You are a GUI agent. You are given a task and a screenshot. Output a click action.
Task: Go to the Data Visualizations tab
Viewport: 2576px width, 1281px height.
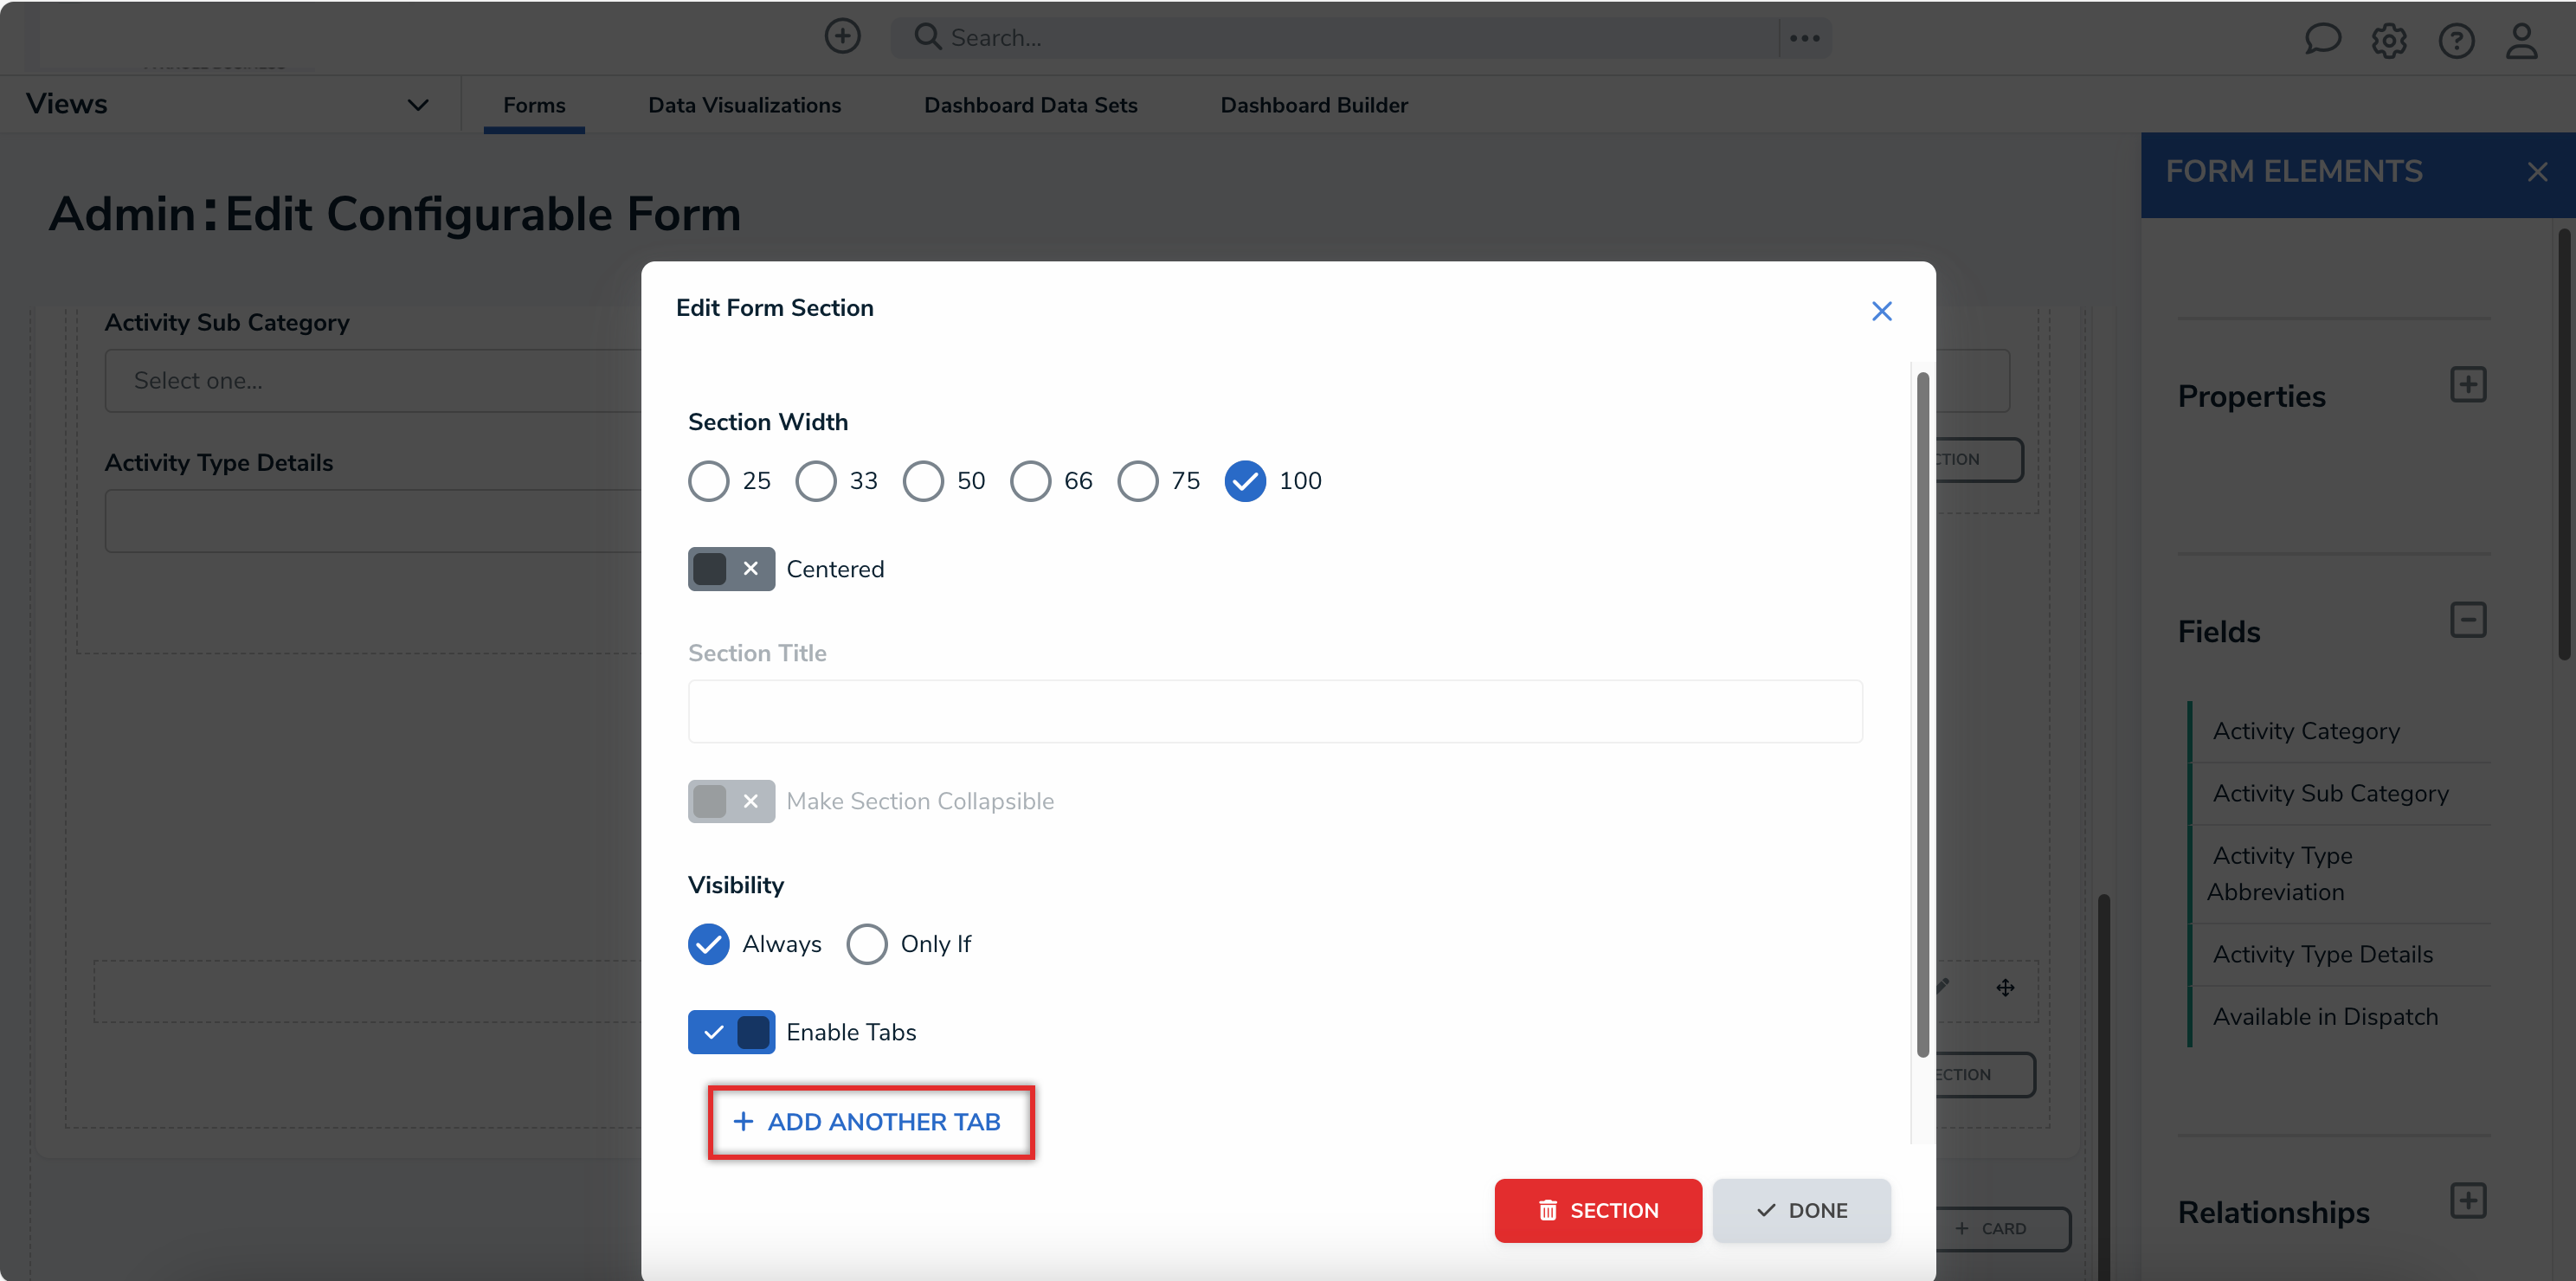coord(744,104)
